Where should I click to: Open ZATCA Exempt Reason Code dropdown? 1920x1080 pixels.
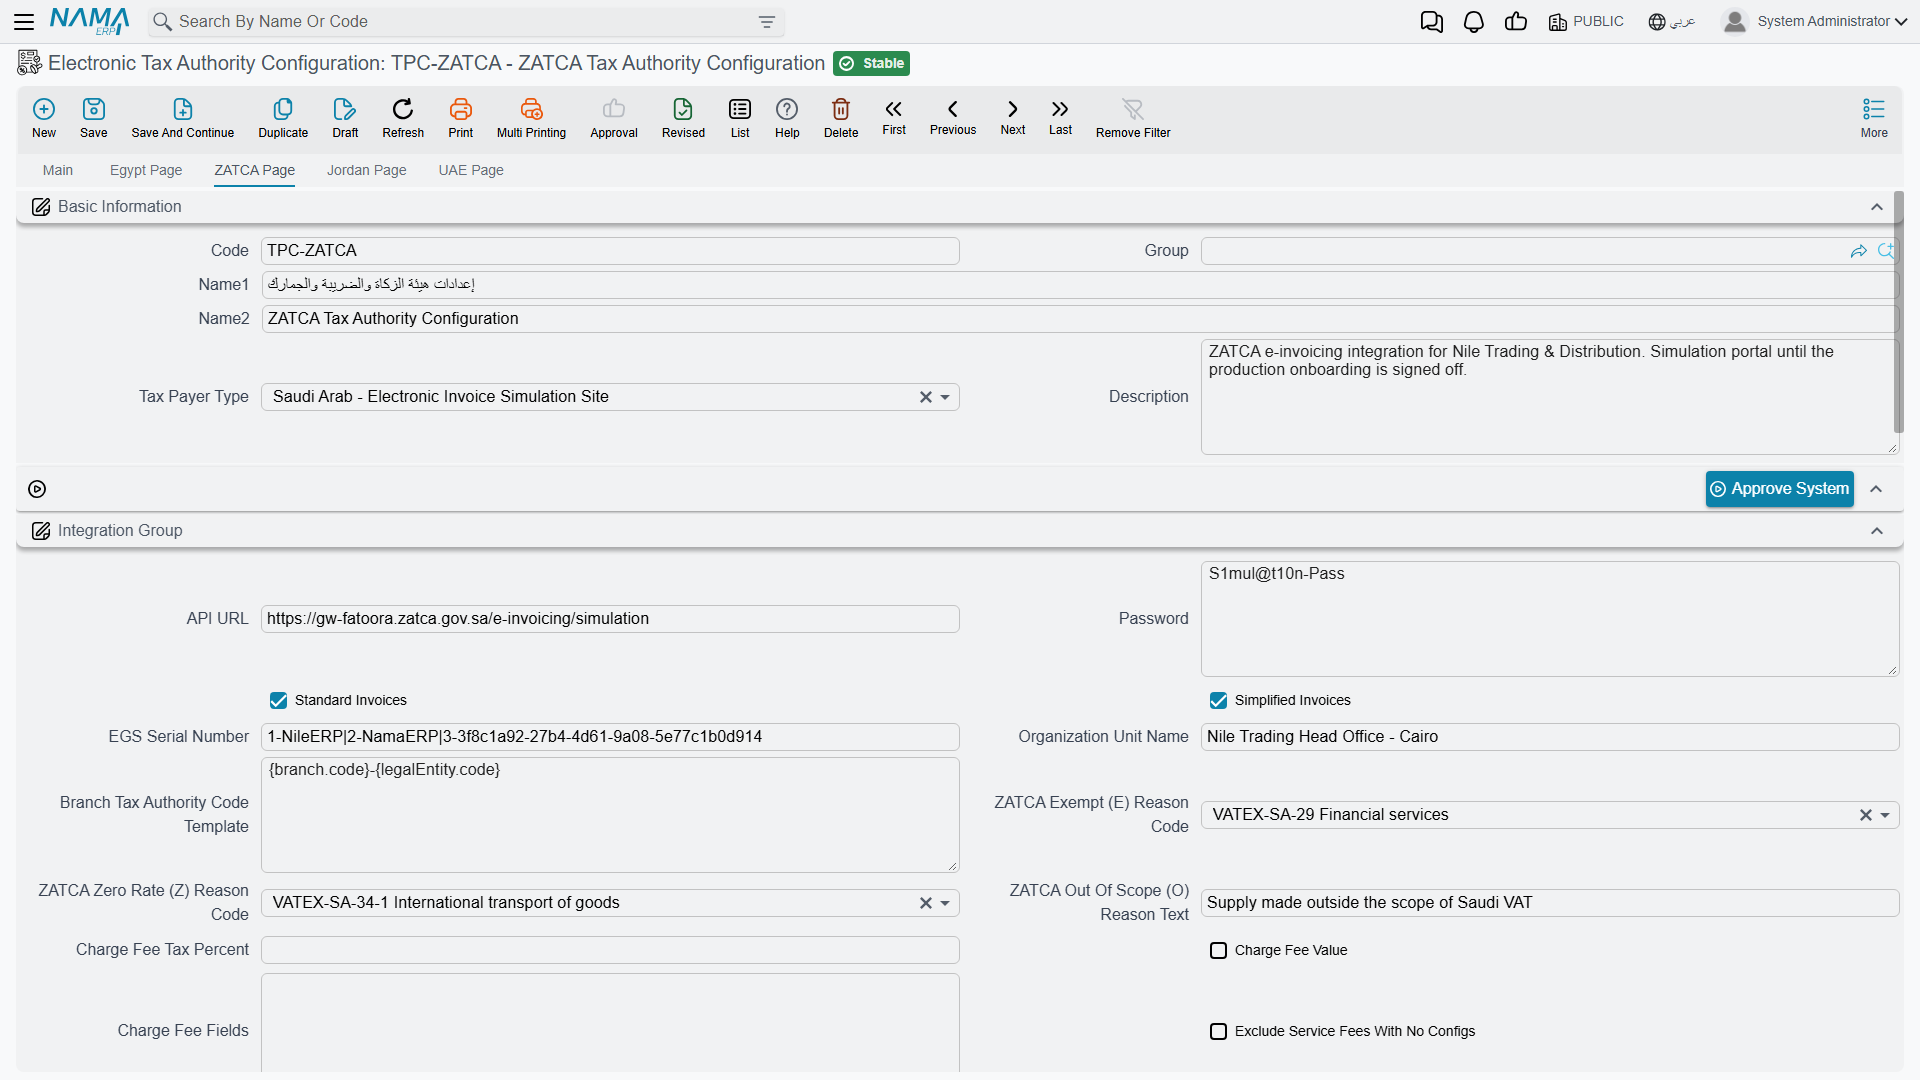(x=1885, y=815)
